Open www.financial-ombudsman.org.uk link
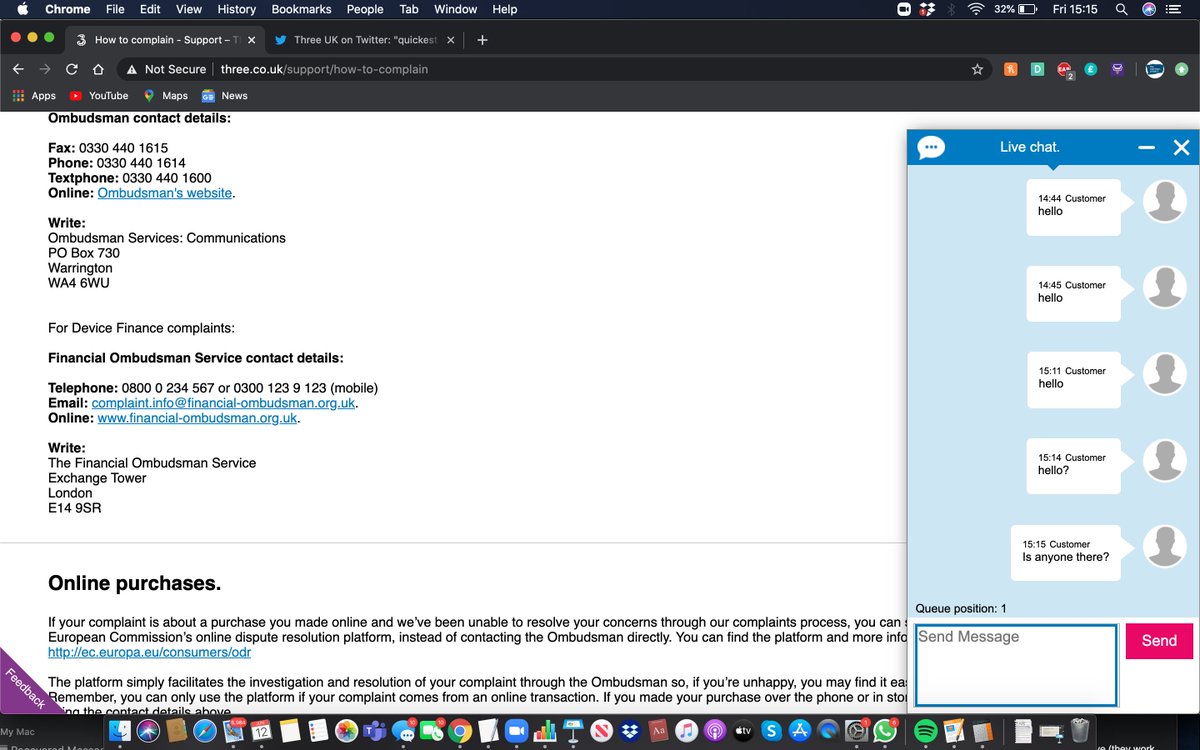1200x750 pixels. point(197,418)
